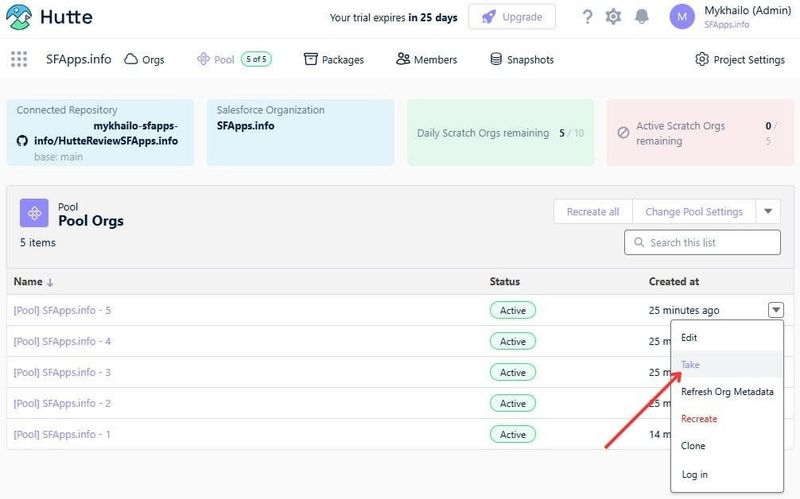Open the app launcher grid icon
This screenshot has height=499, width=800.
19,59
